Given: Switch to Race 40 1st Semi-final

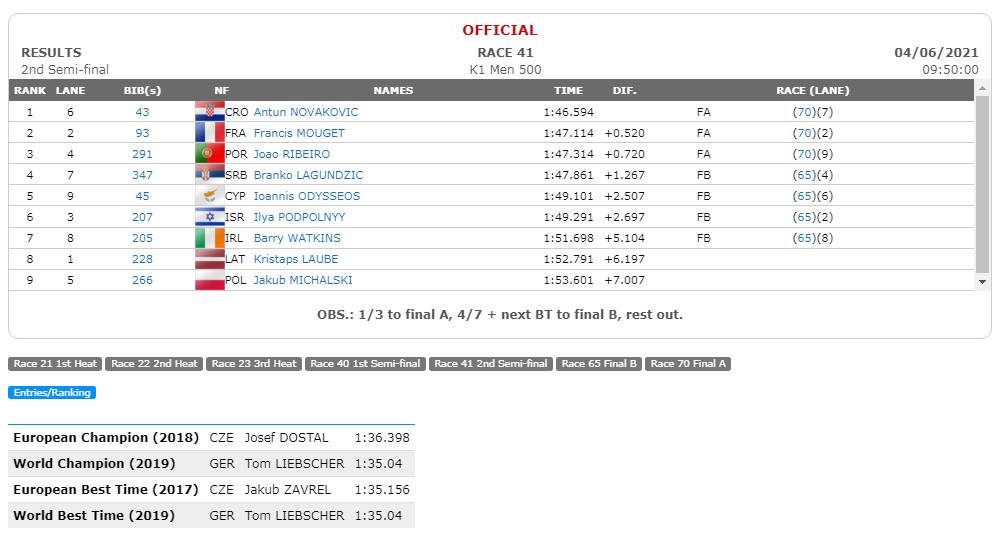Looking at the screenshot, I should pyautogui.click(x=365, y=364).
